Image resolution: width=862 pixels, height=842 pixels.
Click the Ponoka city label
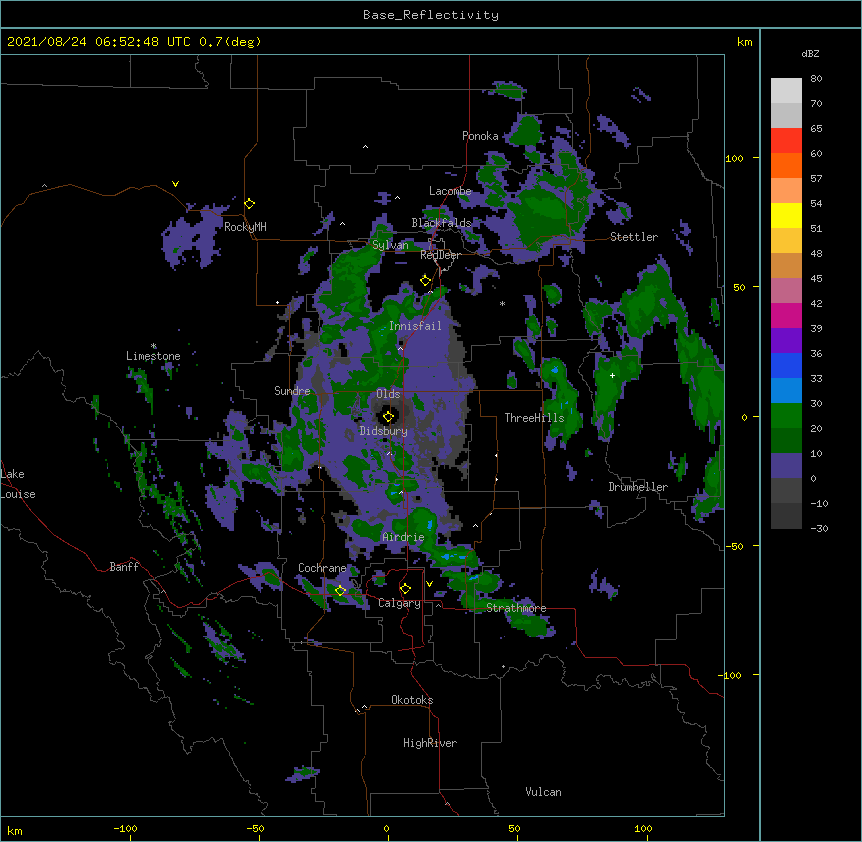tap(480, 136)
